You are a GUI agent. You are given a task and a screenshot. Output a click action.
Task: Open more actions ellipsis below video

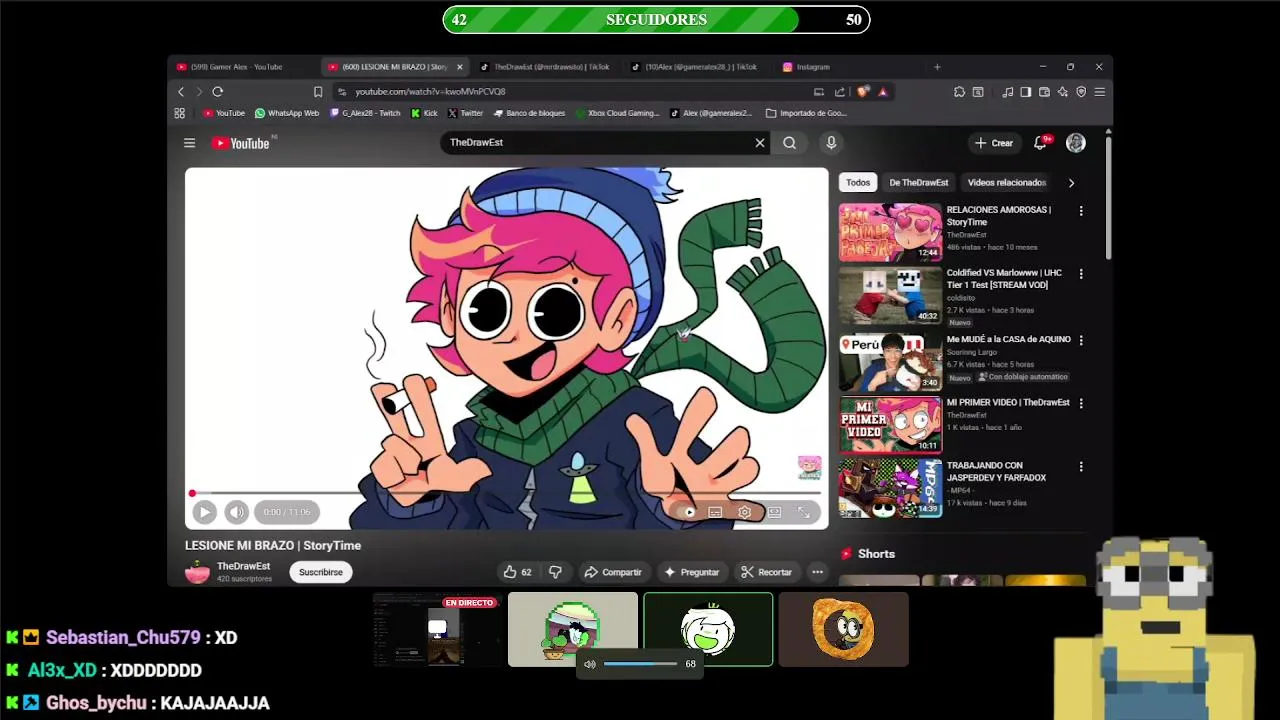817,572
